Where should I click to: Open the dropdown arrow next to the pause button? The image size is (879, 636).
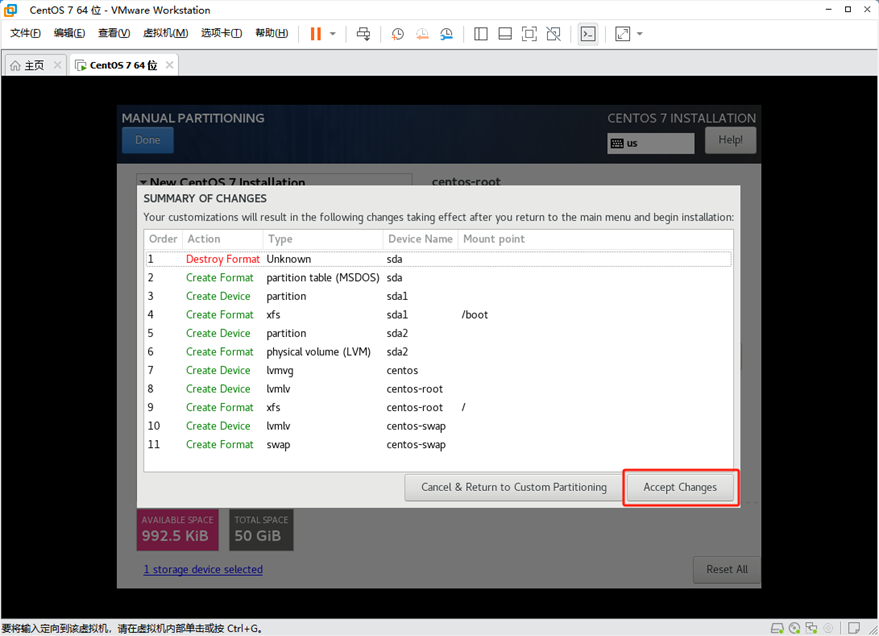332,34
